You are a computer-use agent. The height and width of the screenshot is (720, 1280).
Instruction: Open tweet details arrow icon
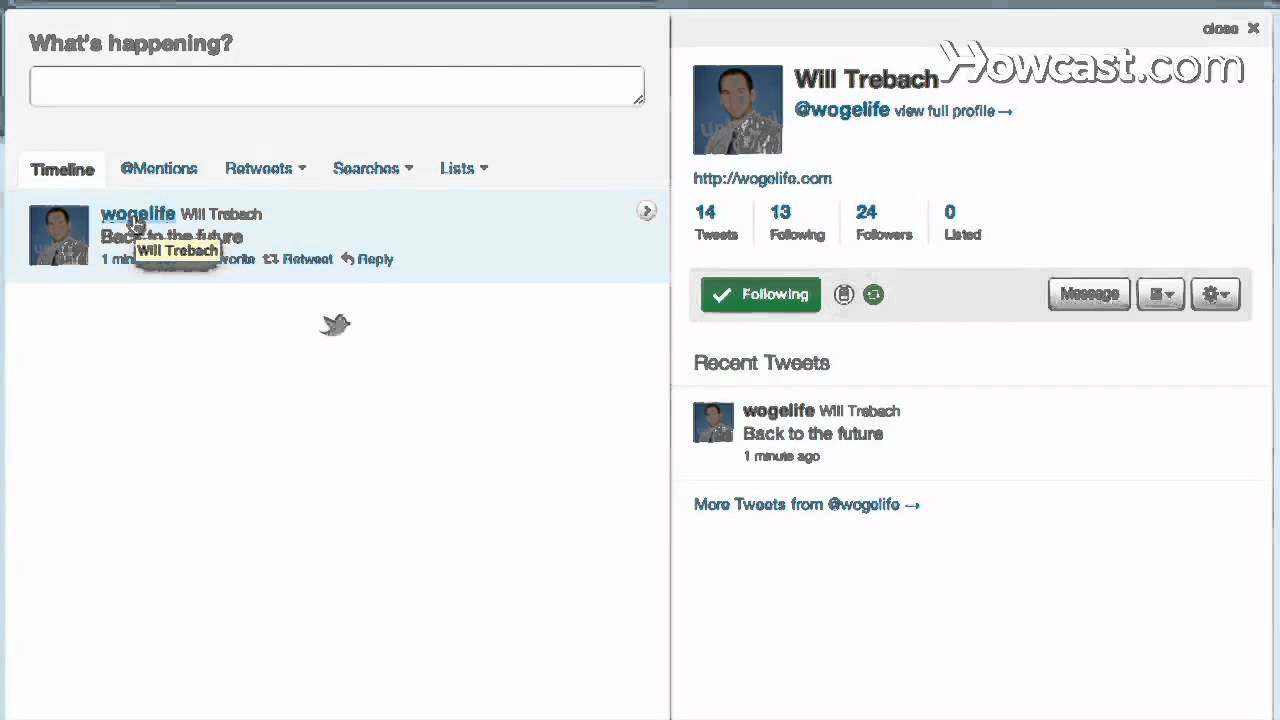[x=647, y=211]
